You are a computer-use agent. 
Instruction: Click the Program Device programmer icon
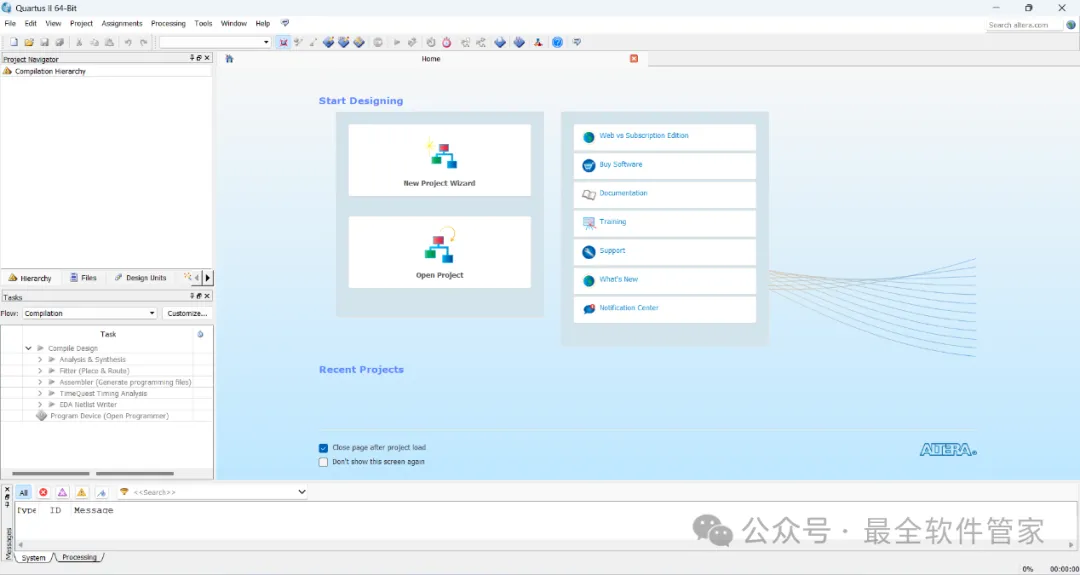(x=41, y=416)
